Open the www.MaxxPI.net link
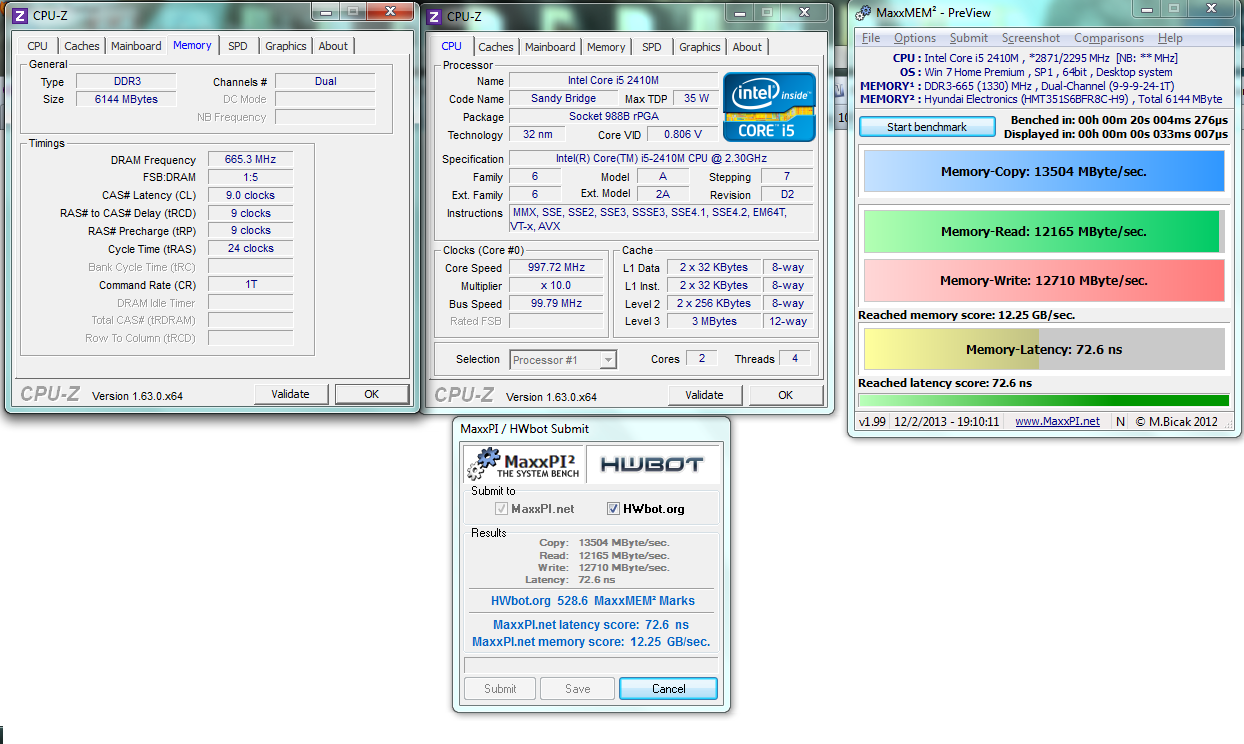This screenshot has width=1244, height=744. (x=1057, y=421)
